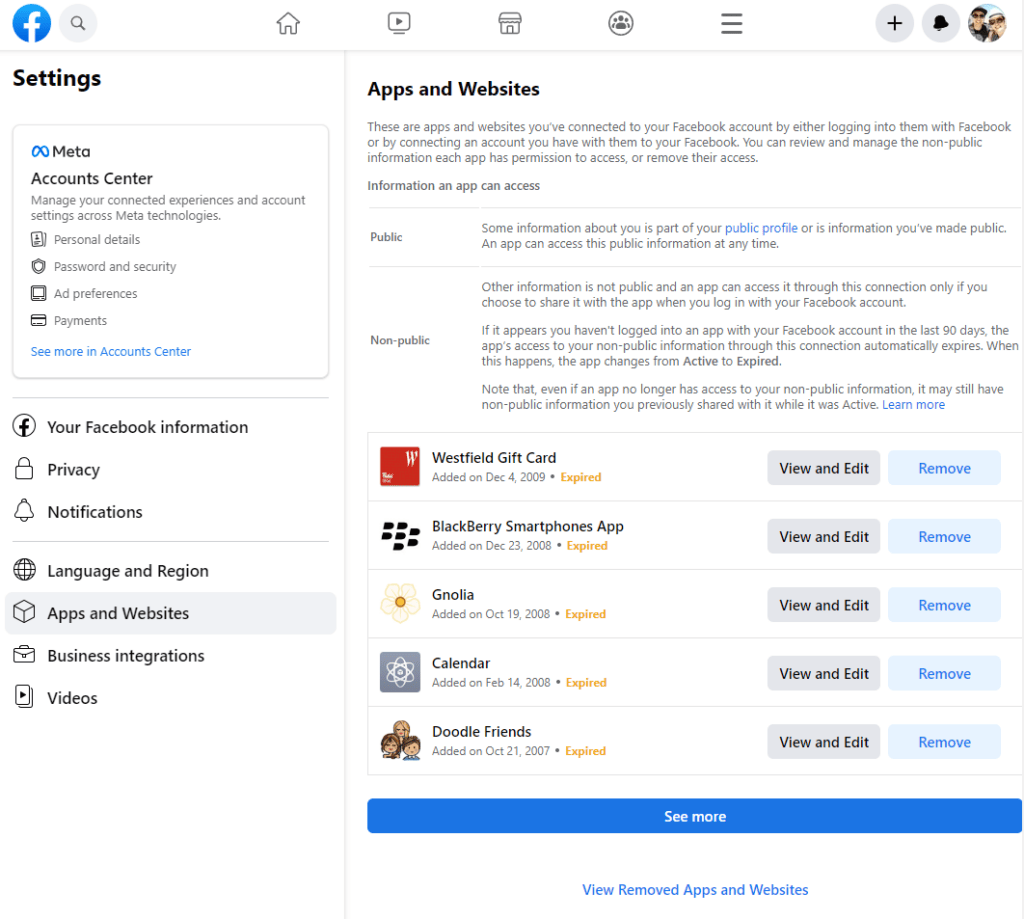Click the Marketplace icon
Viewport: 1024px width, 919px height.
pos(510,23)
